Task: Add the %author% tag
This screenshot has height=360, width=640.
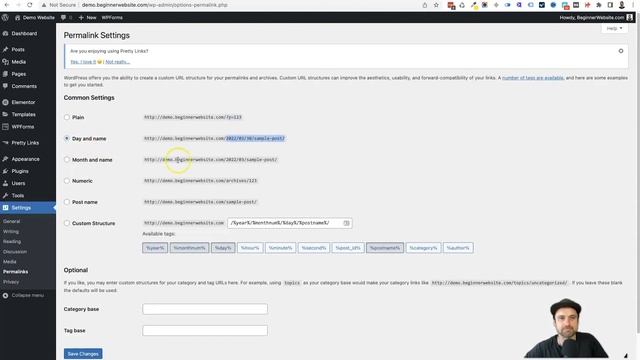Action: click(x=458, y=248)
